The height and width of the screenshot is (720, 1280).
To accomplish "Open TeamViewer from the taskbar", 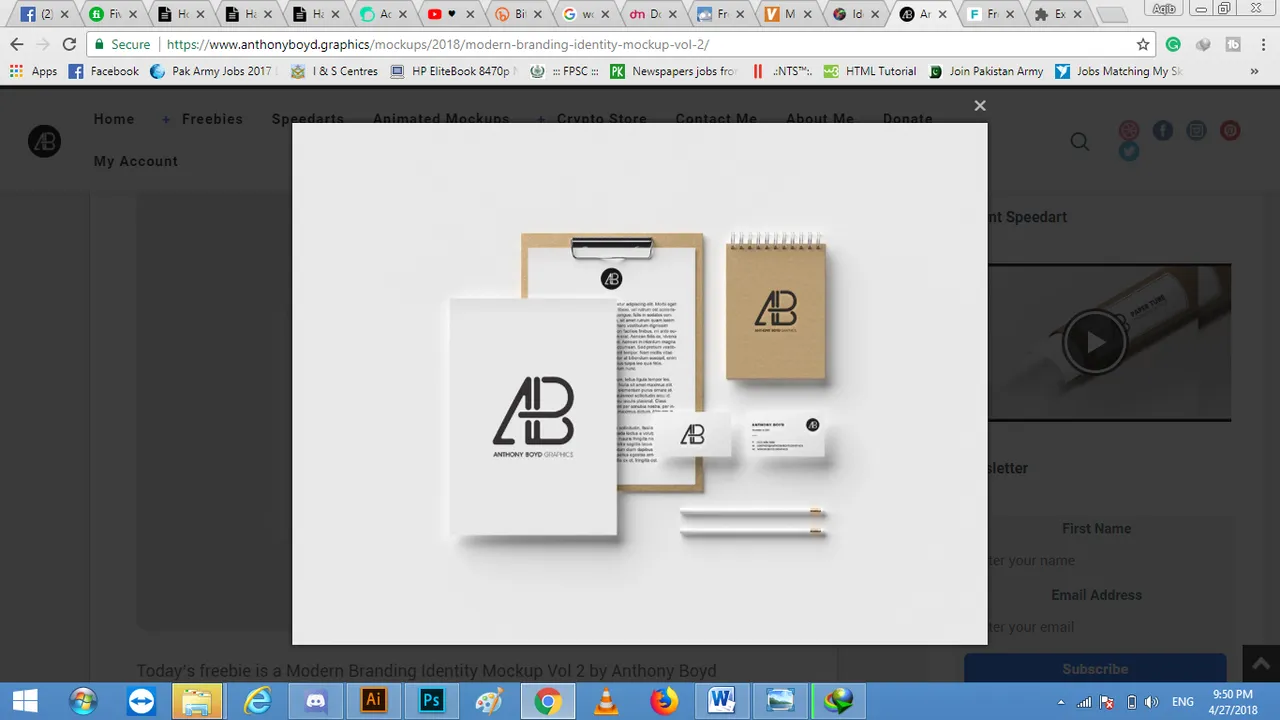I will pyautogui.click(x=141, y=701).
